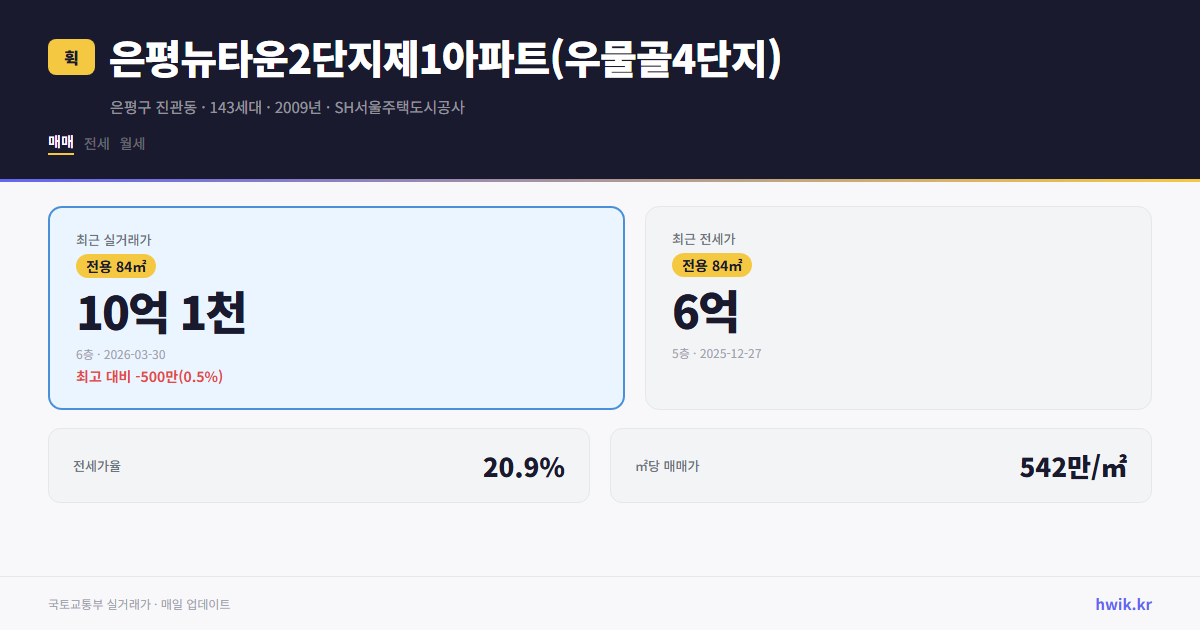
Task: Select the active 매매 tab
Action: [59, 144]
